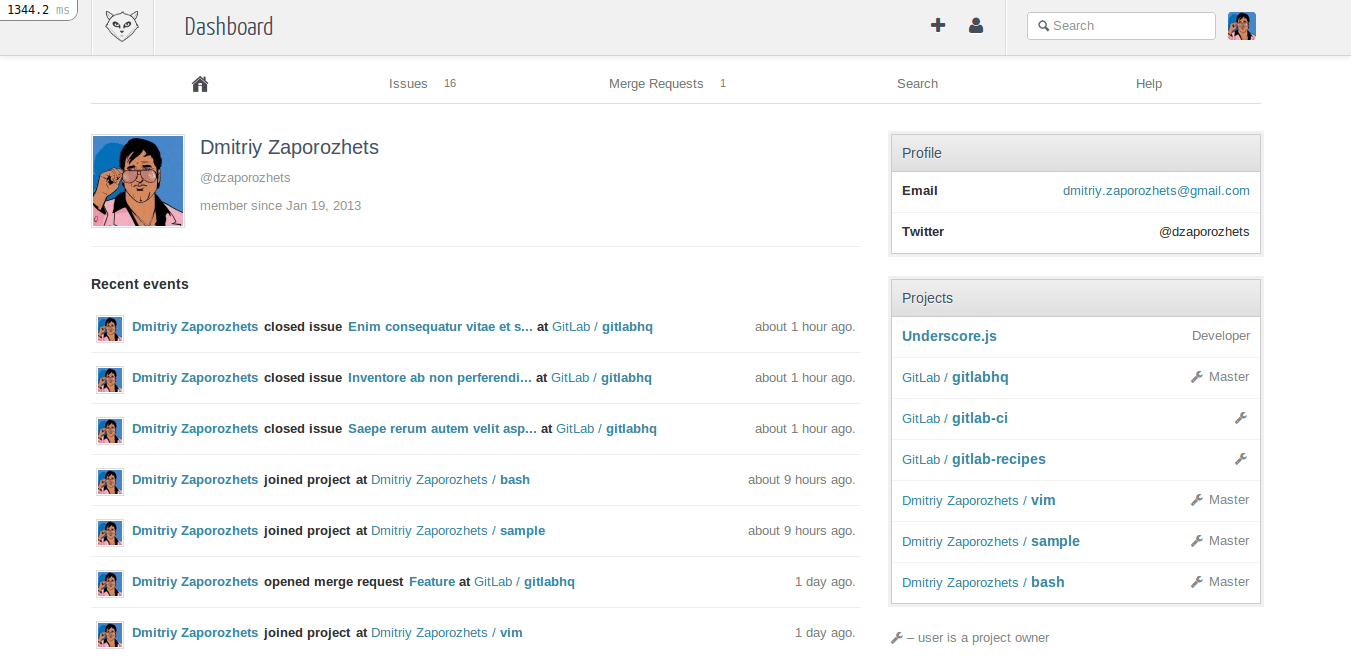Click the avatar in the top-right corner
1351x656 pixels.
(1241, 26)
